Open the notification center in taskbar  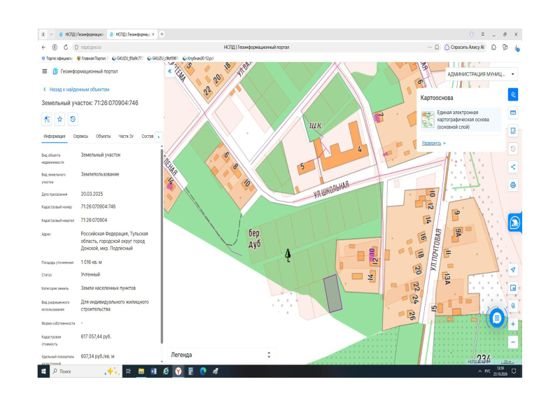(514, 372)
